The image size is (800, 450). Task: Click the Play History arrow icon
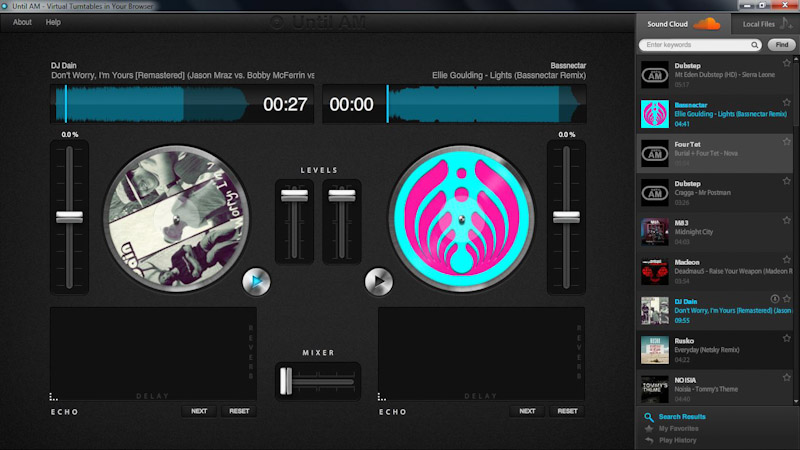[x=648, y=440]
